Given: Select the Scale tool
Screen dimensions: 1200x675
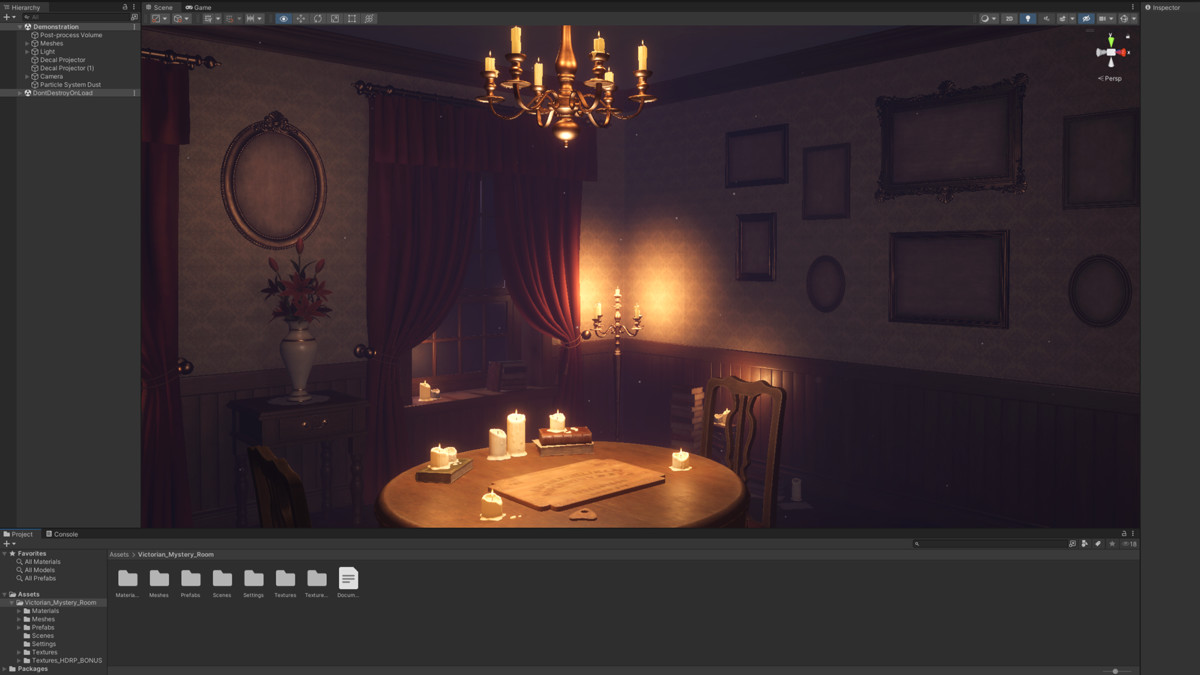Looking at the screenshot, I should 334,18.
